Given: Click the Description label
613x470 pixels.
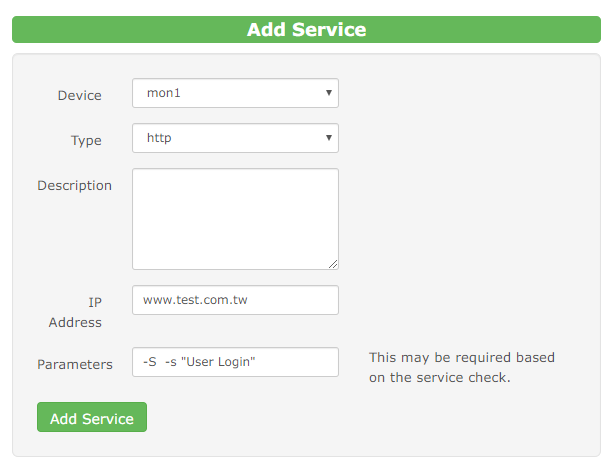Looking at the screenshot, I should pos(74,185).
